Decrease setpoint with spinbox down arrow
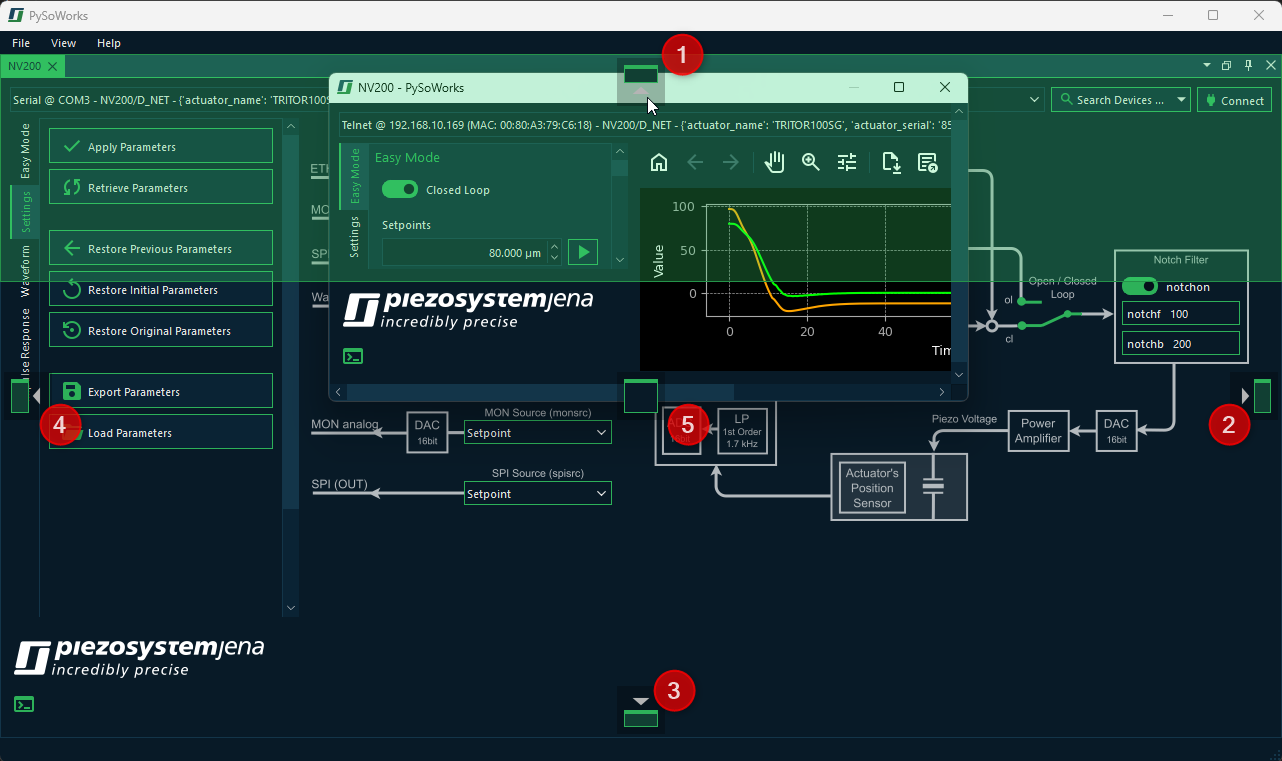The width and height of the screenshot is (1282, 761). (x=555, y=258)
